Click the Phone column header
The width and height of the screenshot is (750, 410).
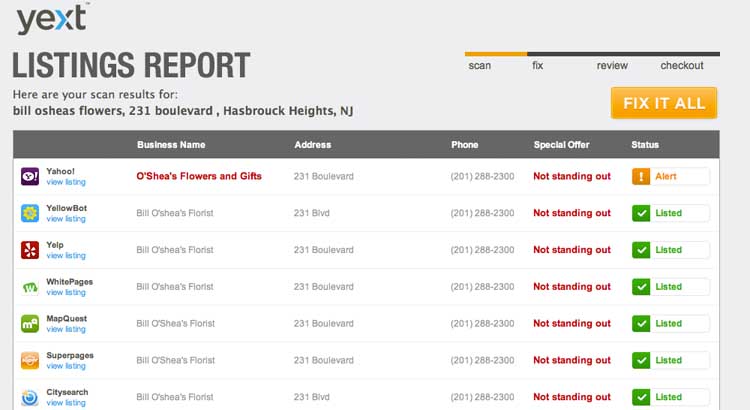click(x=464, y=144)
